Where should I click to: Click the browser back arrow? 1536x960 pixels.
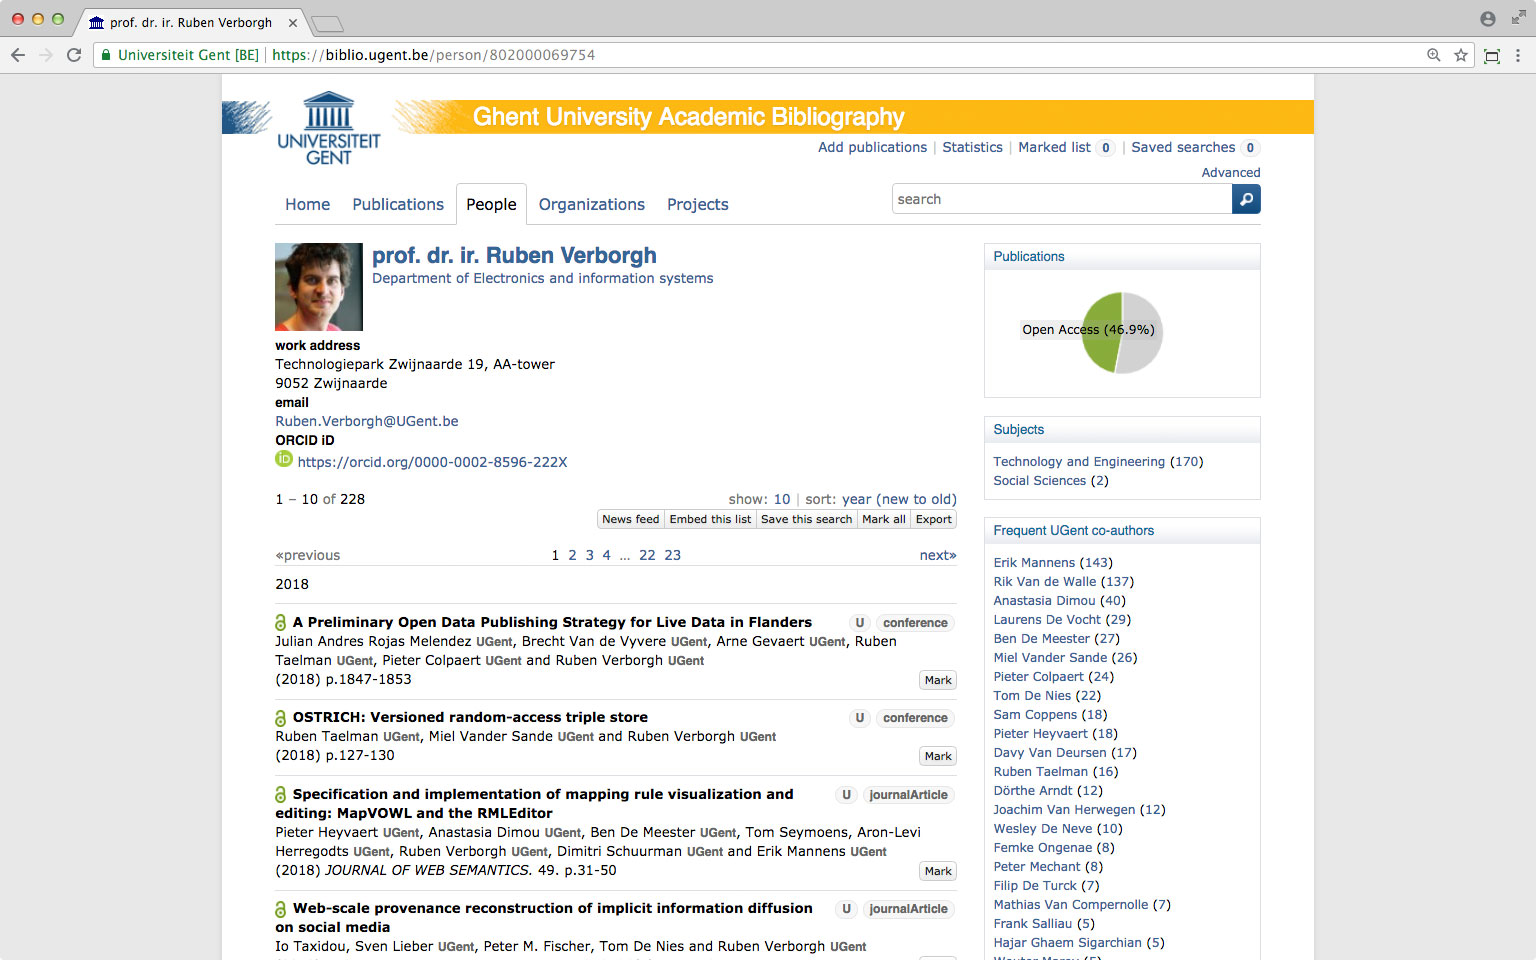click(18, 55)
